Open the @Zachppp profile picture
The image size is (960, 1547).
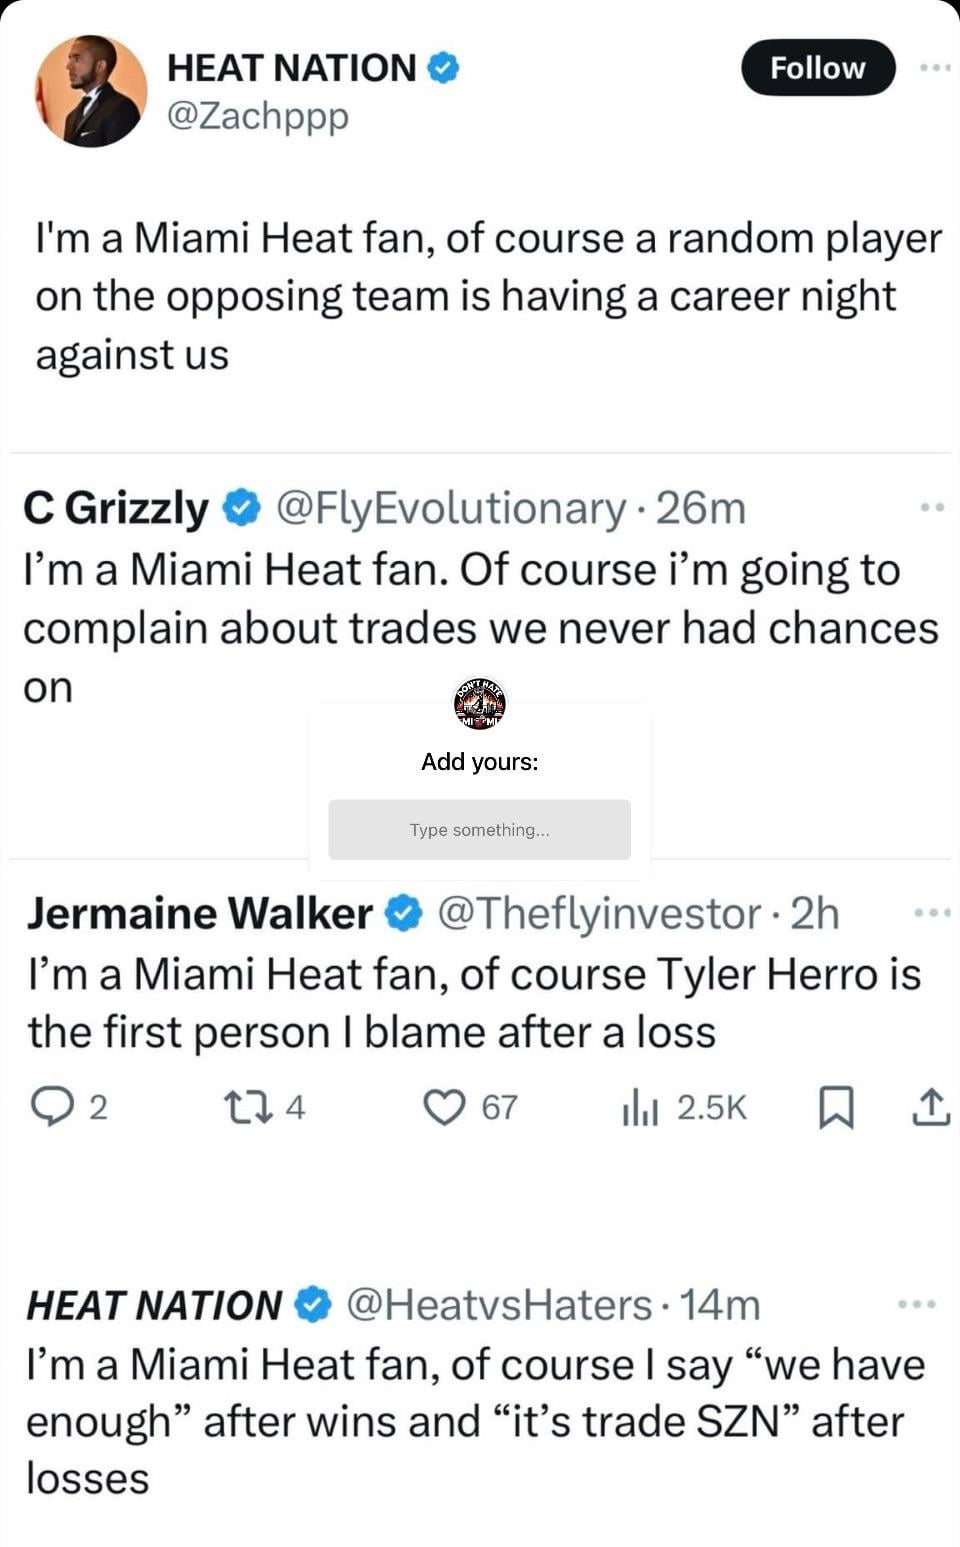(91, 91)
